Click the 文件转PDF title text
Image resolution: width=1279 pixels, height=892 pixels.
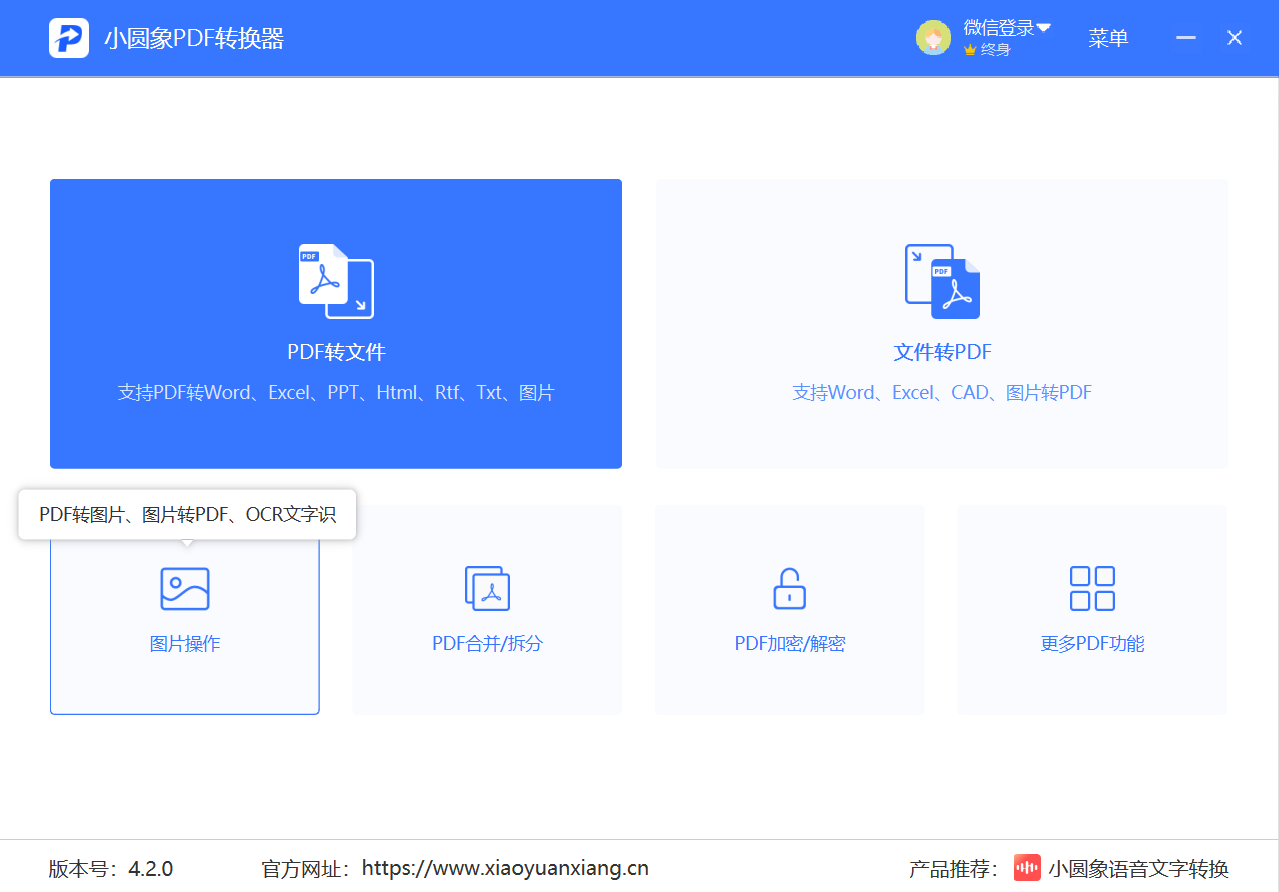pyautogui.click(x=942, y=352)
